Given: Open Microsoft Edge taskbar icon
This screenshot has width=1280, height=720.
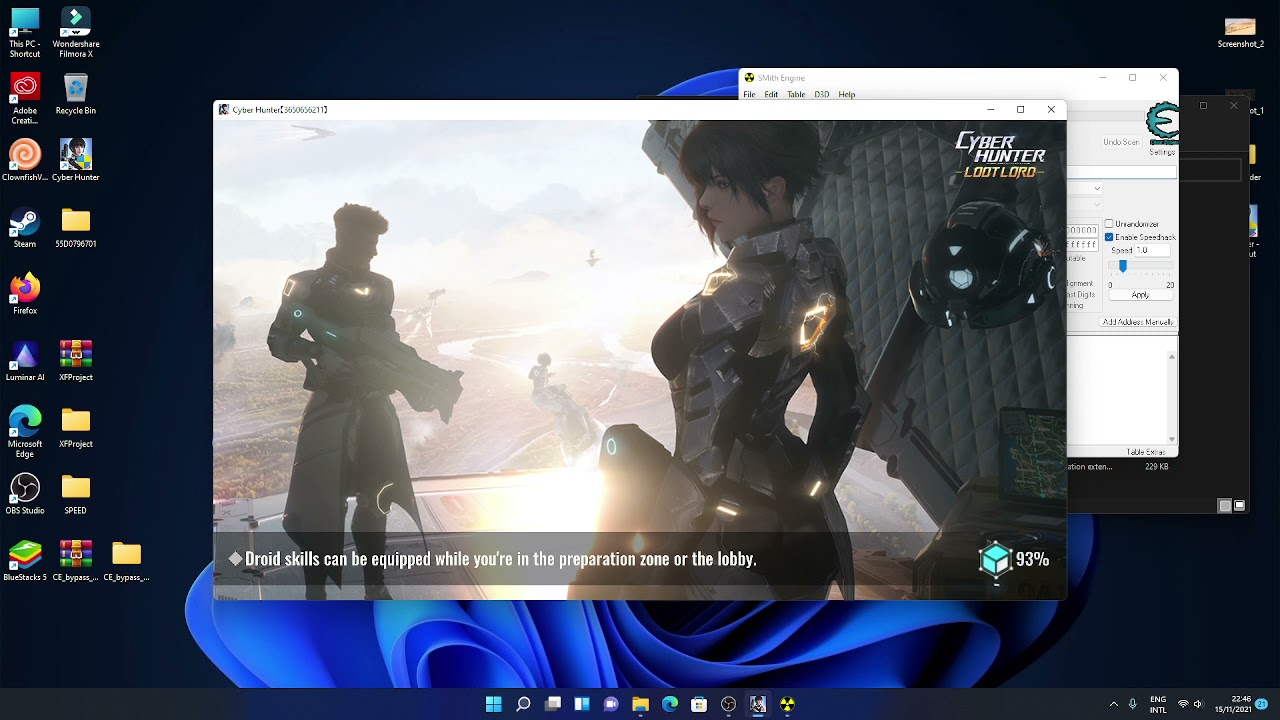Looking at the screenshot, I should pyautogui.click(x=670, y=704).
